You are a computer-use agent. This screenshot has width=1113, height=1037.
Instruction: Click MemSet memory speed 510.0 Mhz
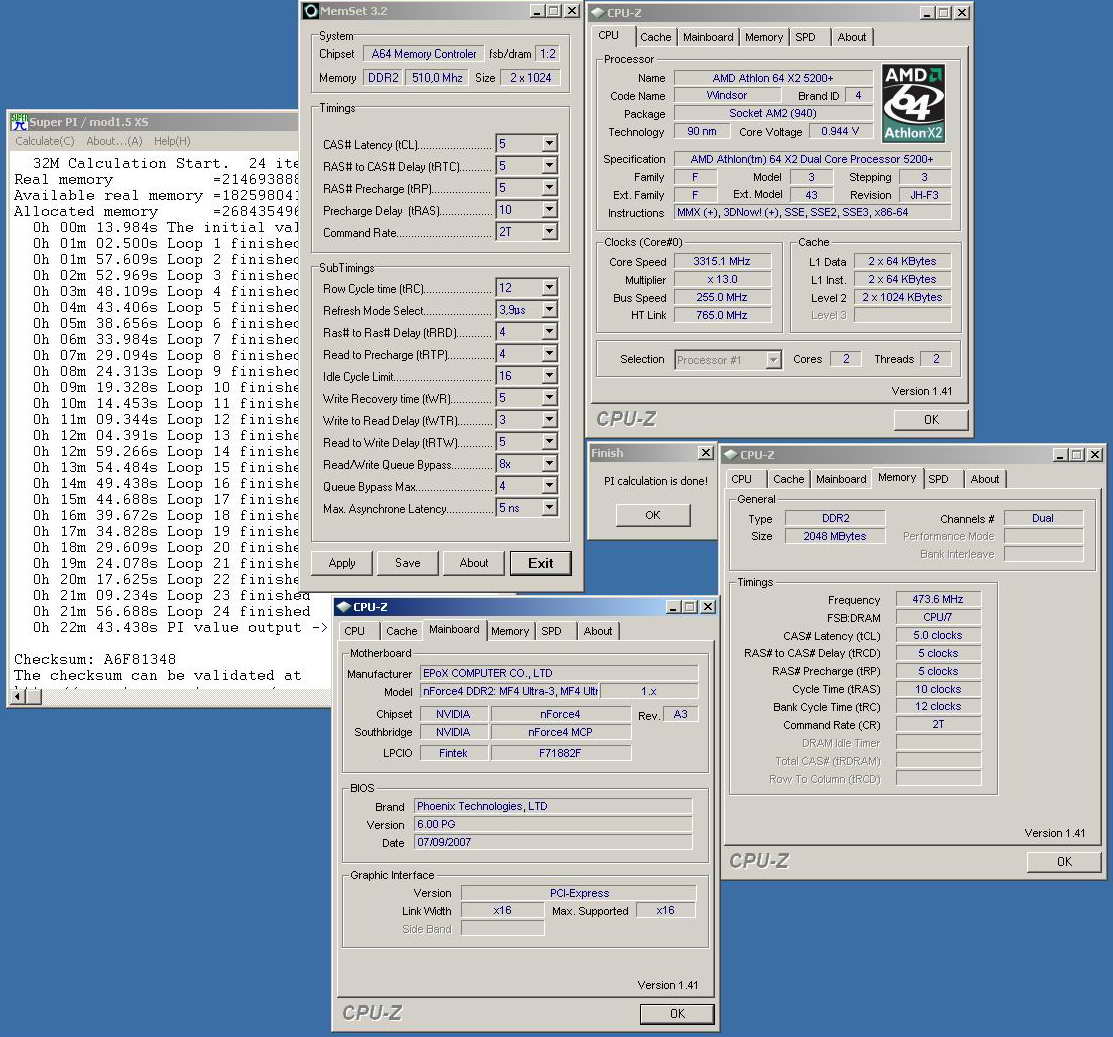coord(437,77)
